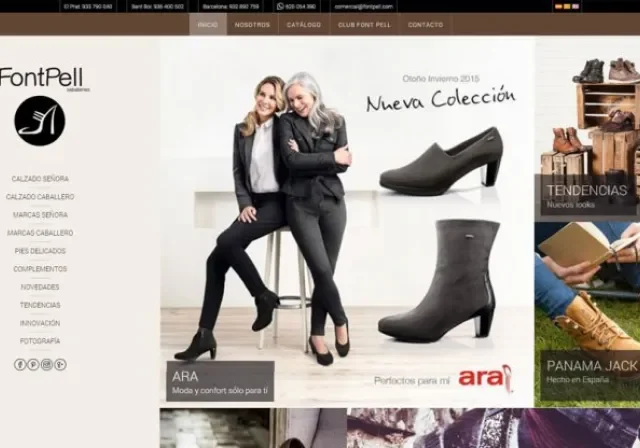The height and width of the screenshot is (448, 640).
Task: Open Innovación in sidebar
Action: [x=40, y=323]
